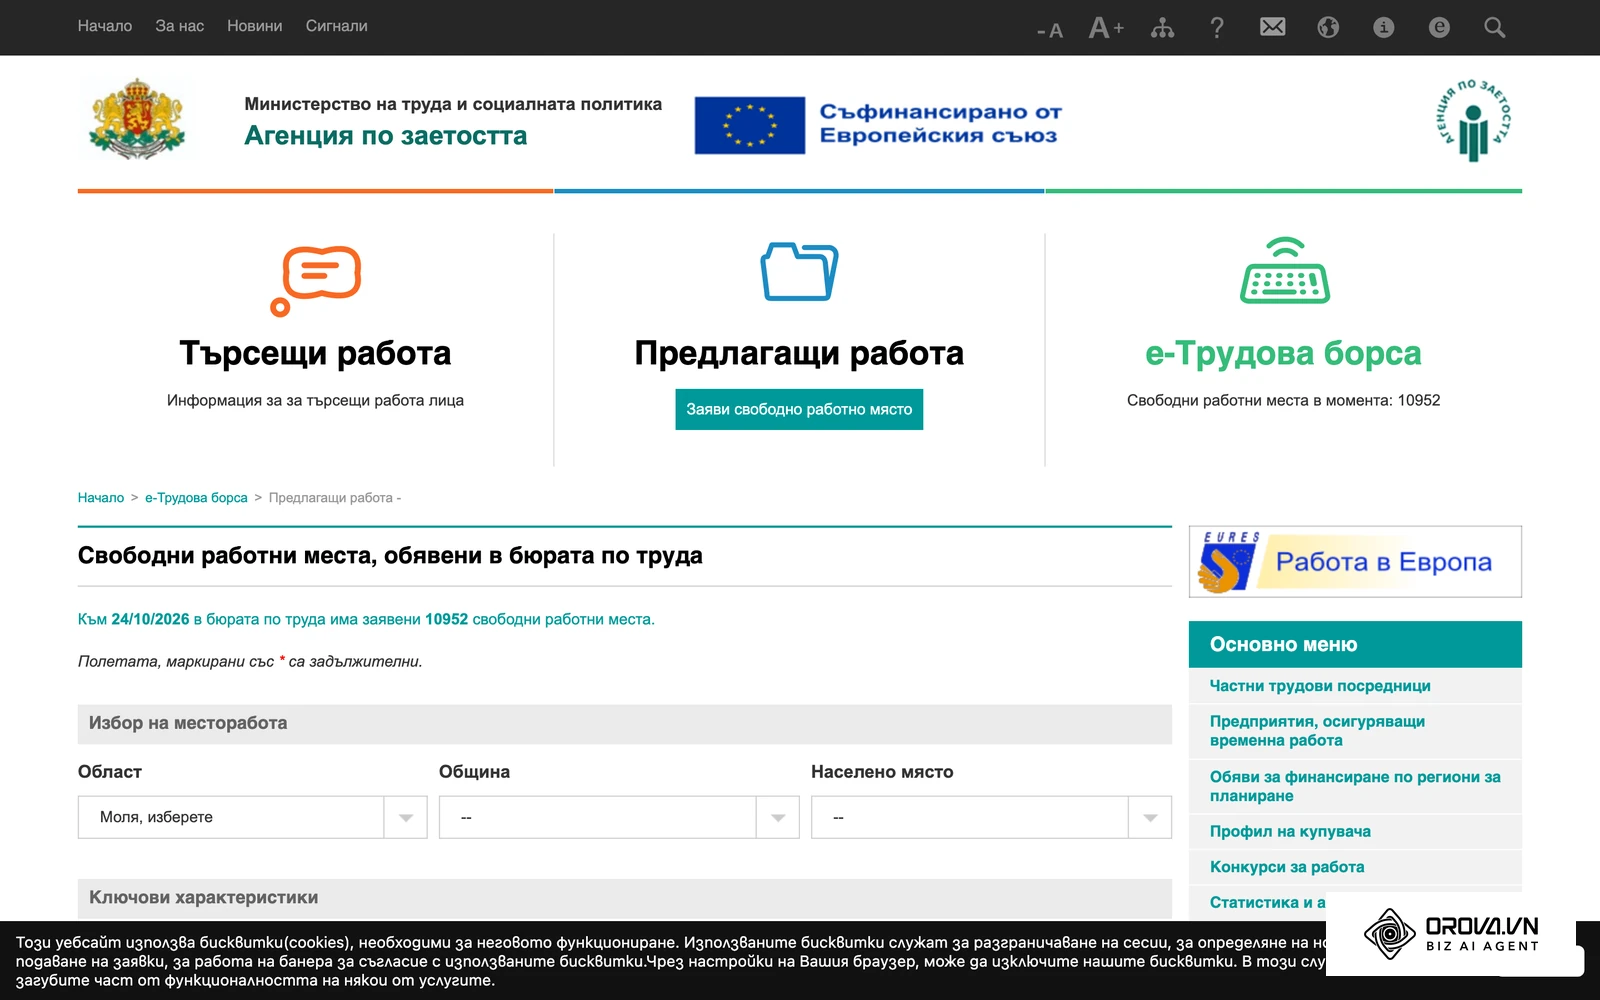This screenshot has width=1600, height=1000.
Task: Open 'е-Трудова борса' green heading
Action: (x=1283, y=353)
